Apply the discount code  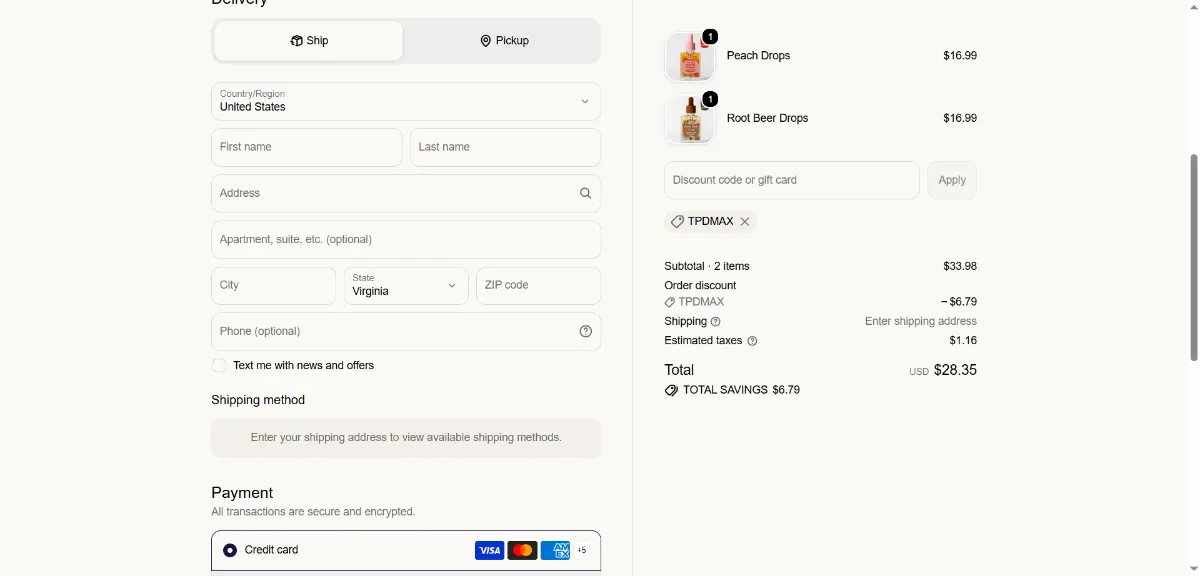[x=952, y=180]
